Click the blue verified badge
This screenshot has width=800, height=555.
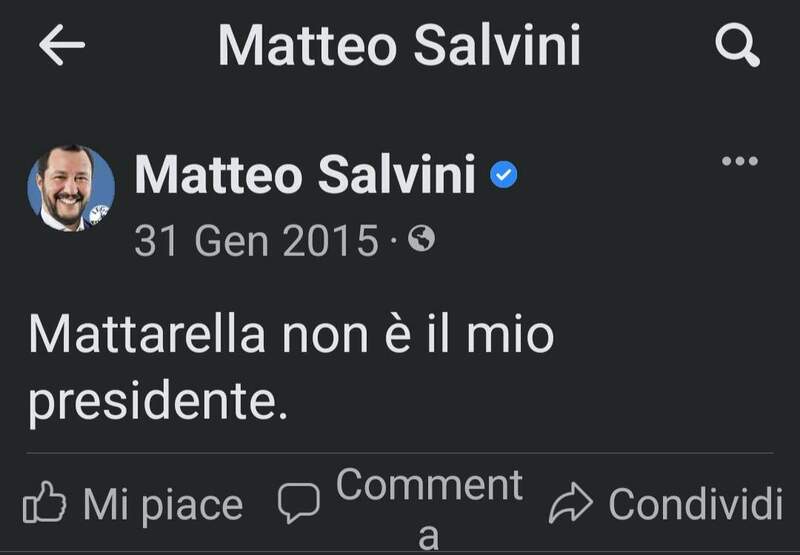tap(503, 178)
